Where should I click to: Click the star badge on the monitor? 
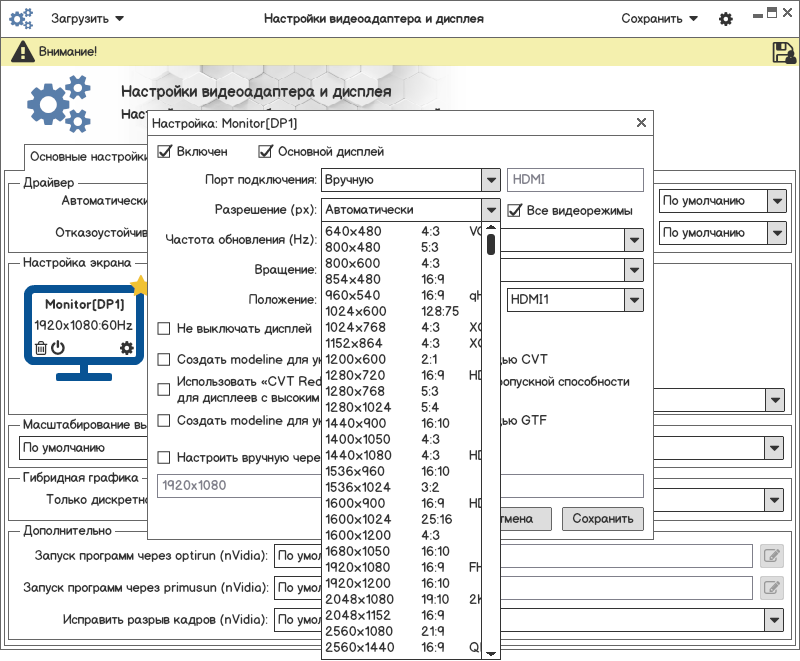(x=139, y=286)
